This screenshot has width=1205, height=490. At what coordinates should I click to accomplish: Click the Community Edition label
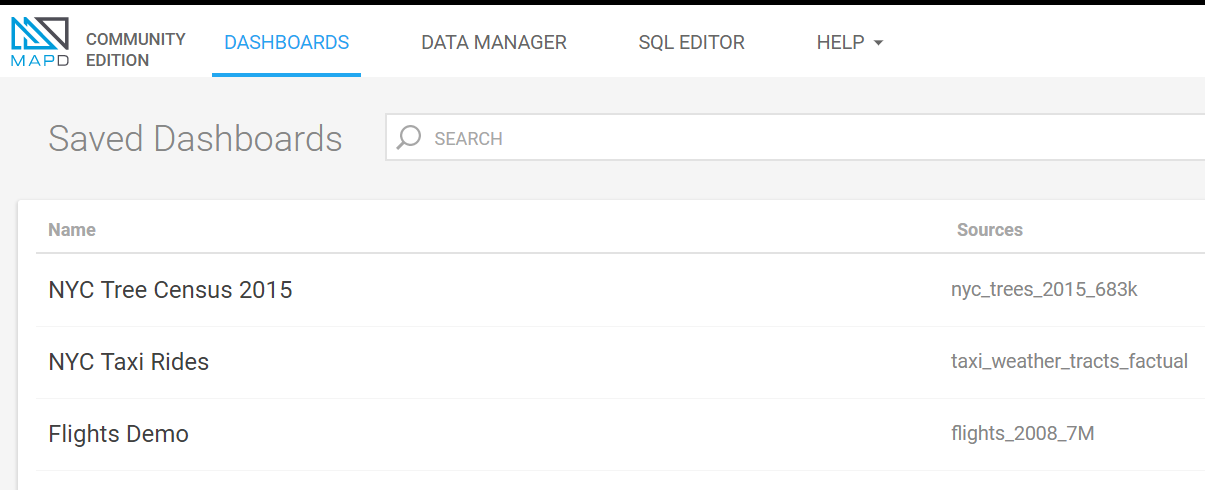coord(135,49)
